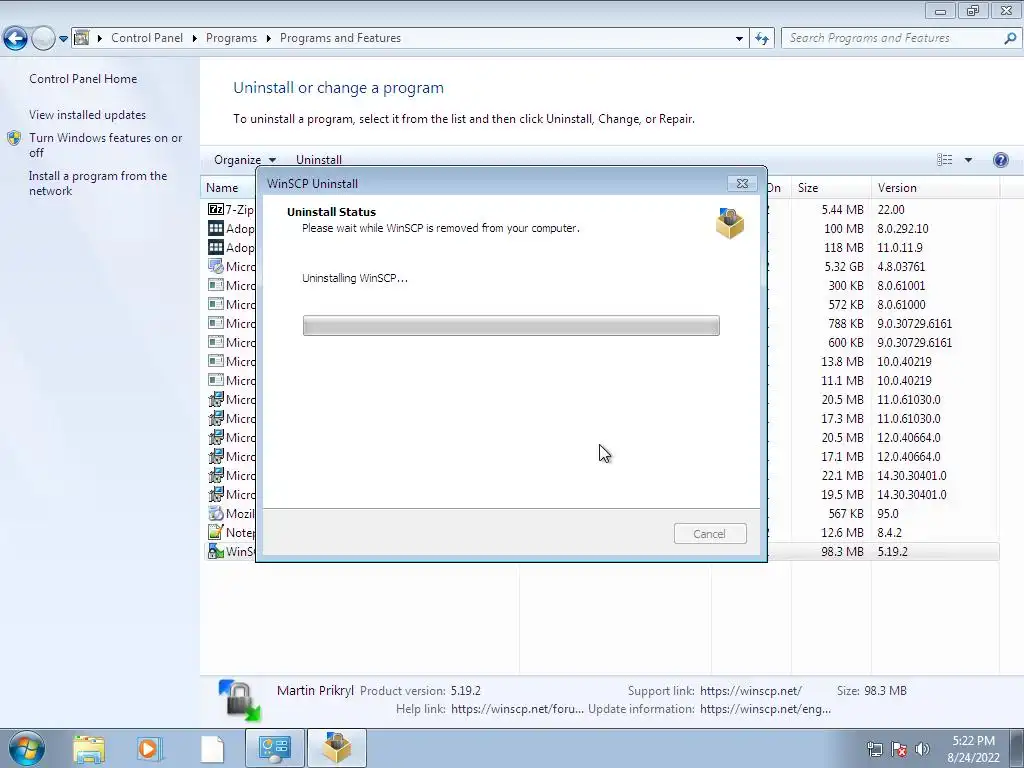
Task: Open the recent pages dropdown arrow
Action: point(63,39)
